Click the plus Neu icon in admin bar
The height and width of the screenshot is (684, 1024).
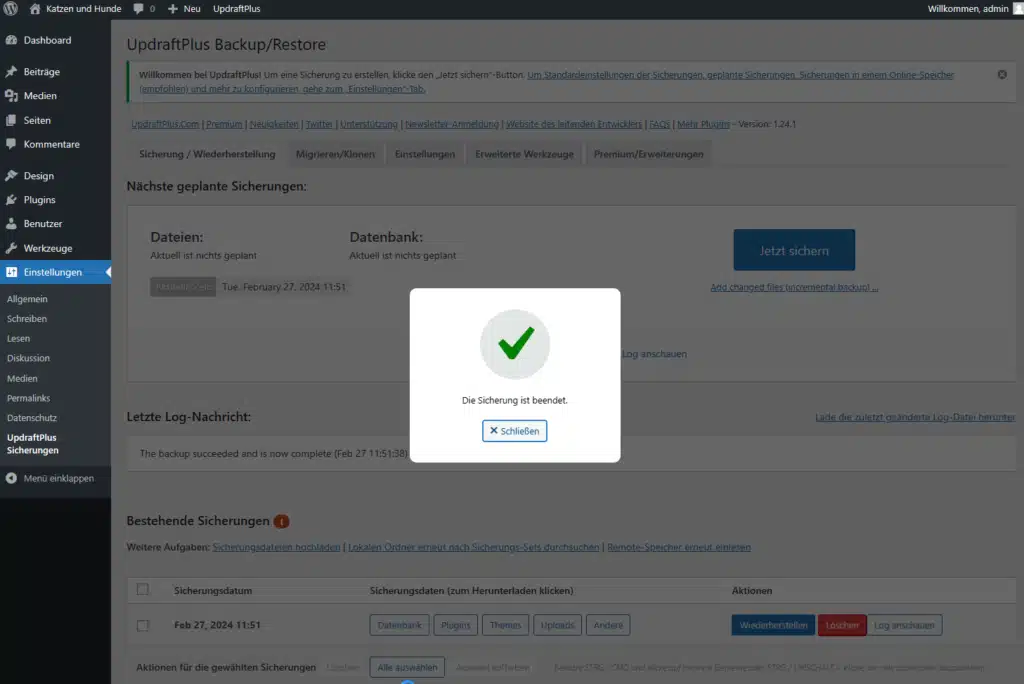click(x=172, y=8)
